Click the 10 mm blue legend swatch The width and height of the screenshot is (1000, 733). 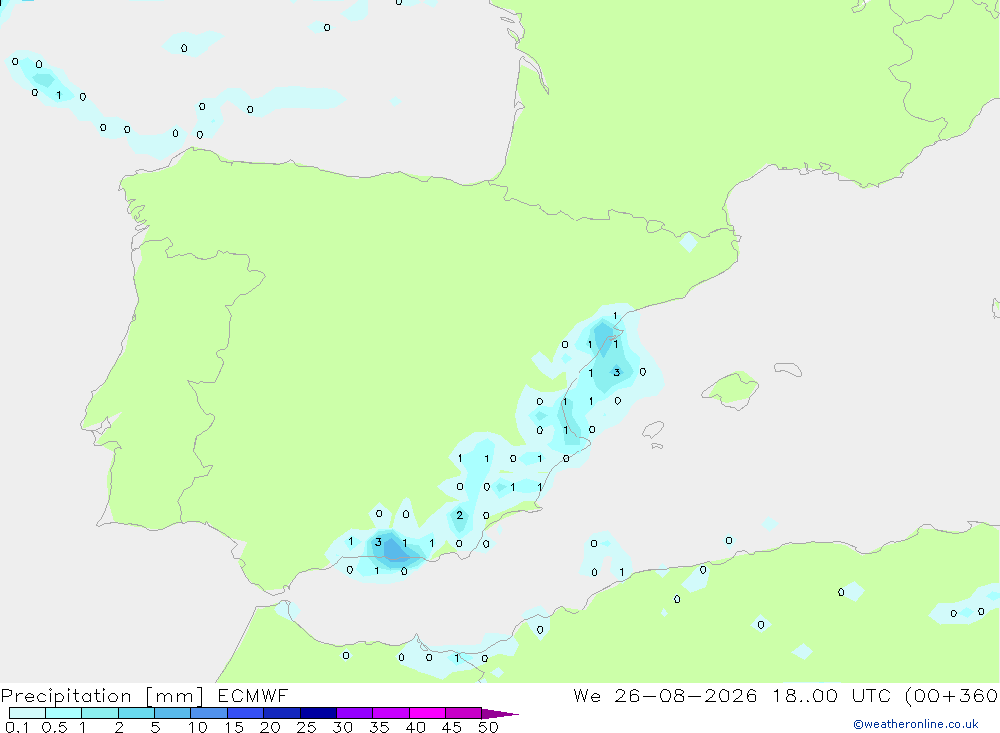[209, 713]
